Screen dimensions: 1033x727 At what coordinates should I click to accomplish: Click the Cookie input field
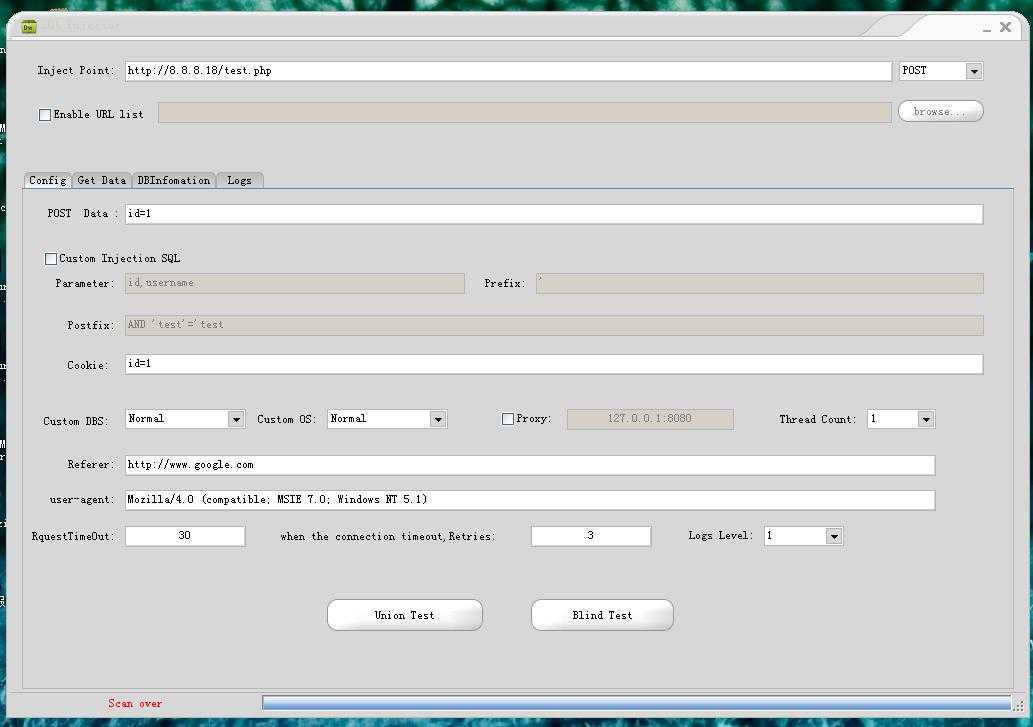(554, 364)
